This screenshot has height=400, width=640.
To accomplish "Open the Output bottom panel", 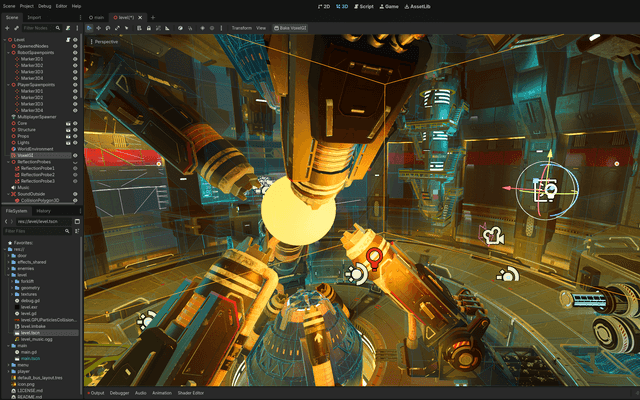I will [x=96, y=393].
